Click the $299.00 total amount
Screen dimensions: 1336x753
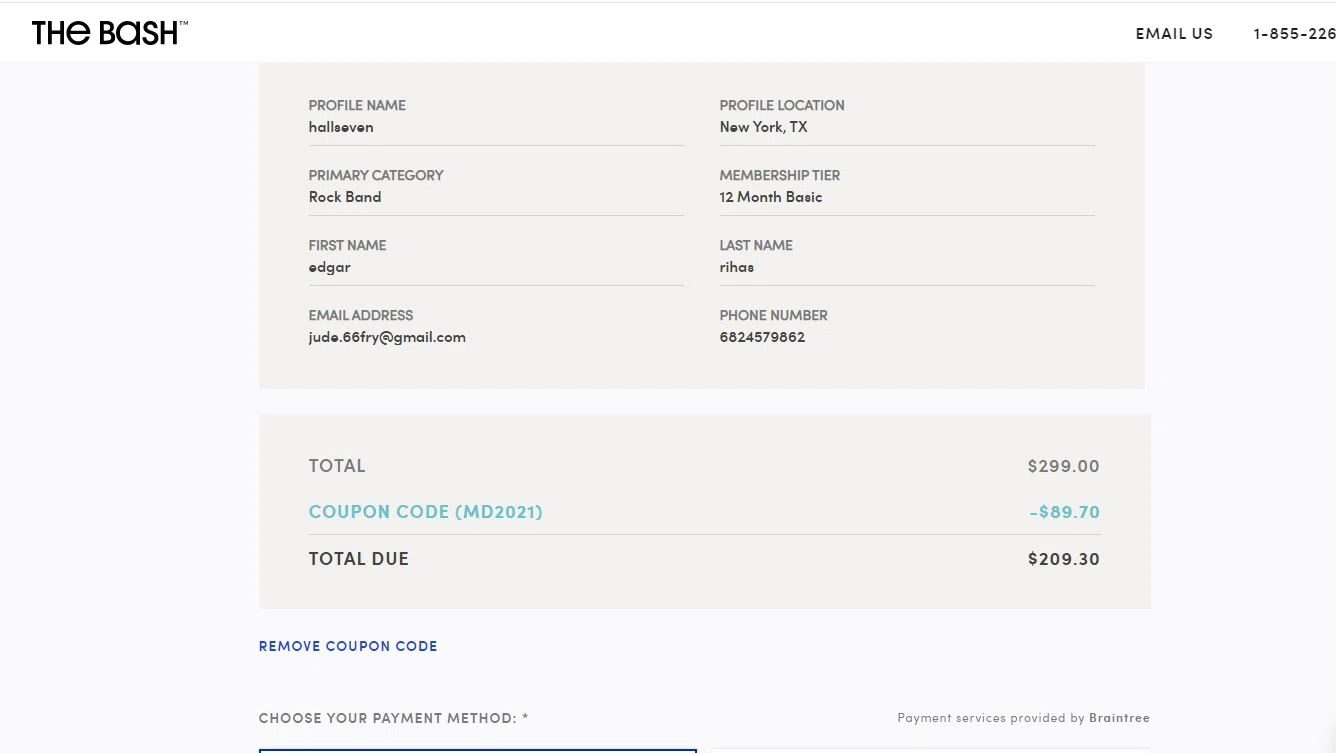coord(1063,466)
